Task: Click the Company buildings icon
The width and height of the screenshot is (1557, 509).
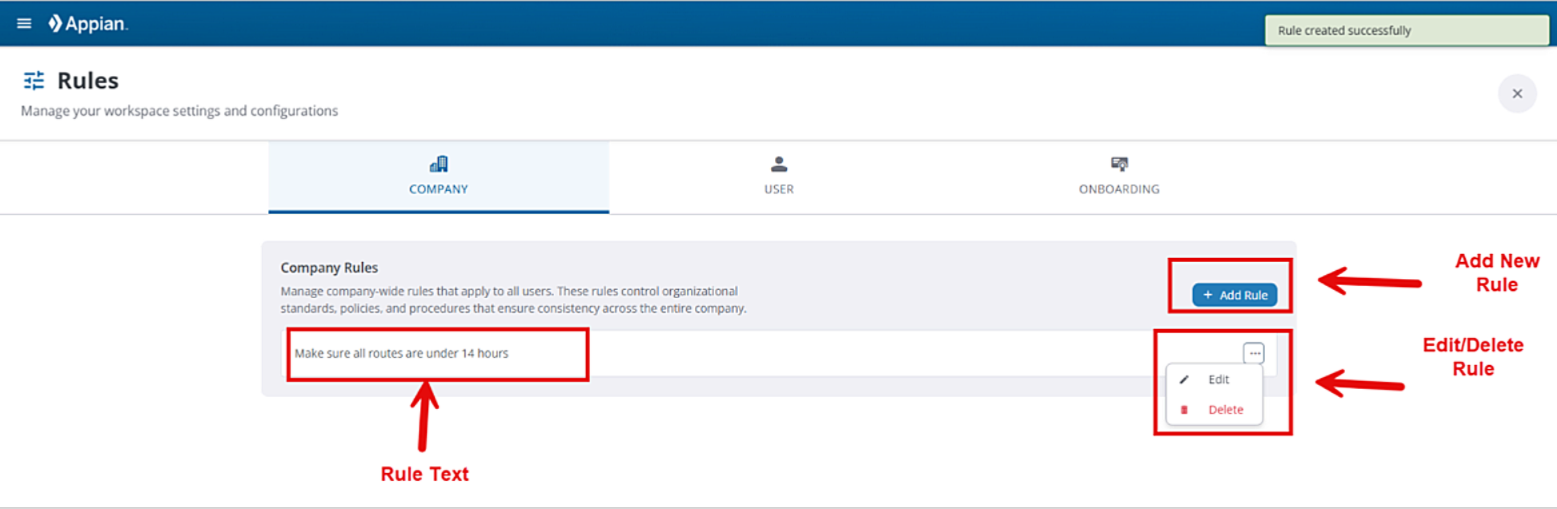Action: 438,164
